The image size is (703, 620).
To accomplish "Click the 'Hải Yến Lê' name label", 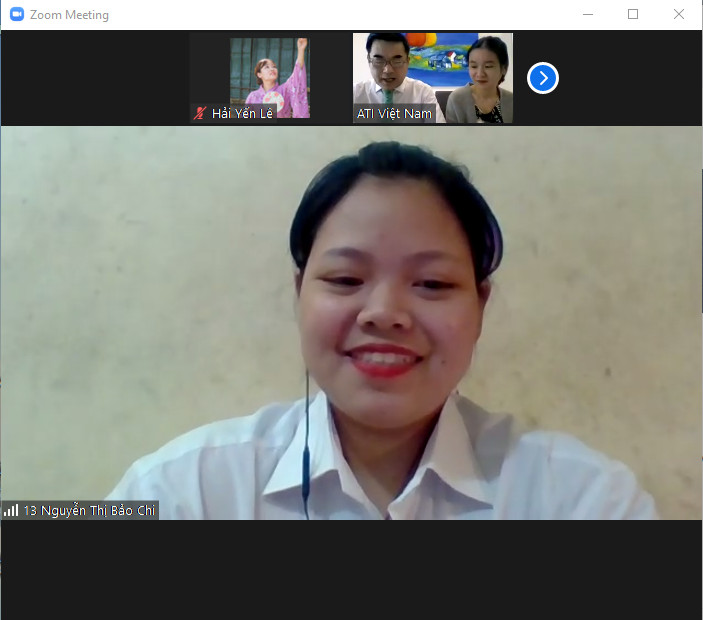I will point(242,113).
